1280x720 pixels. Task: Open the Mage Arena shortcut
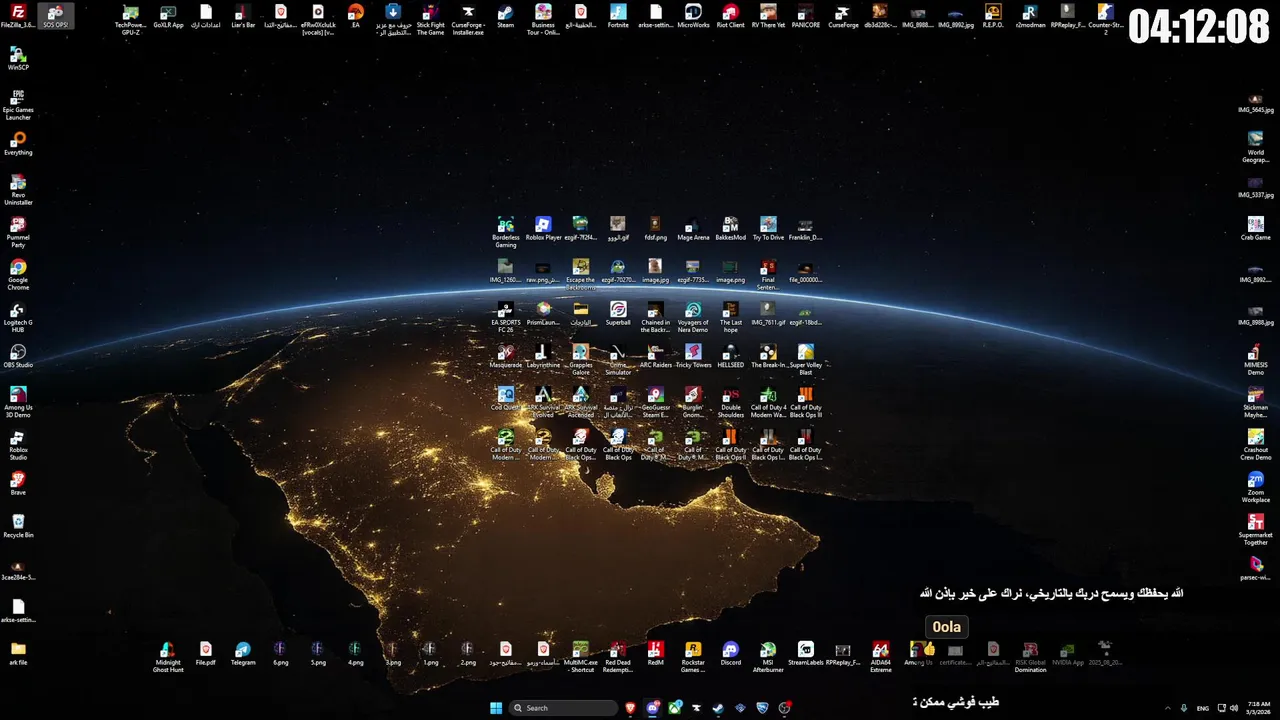click(693, 229)
